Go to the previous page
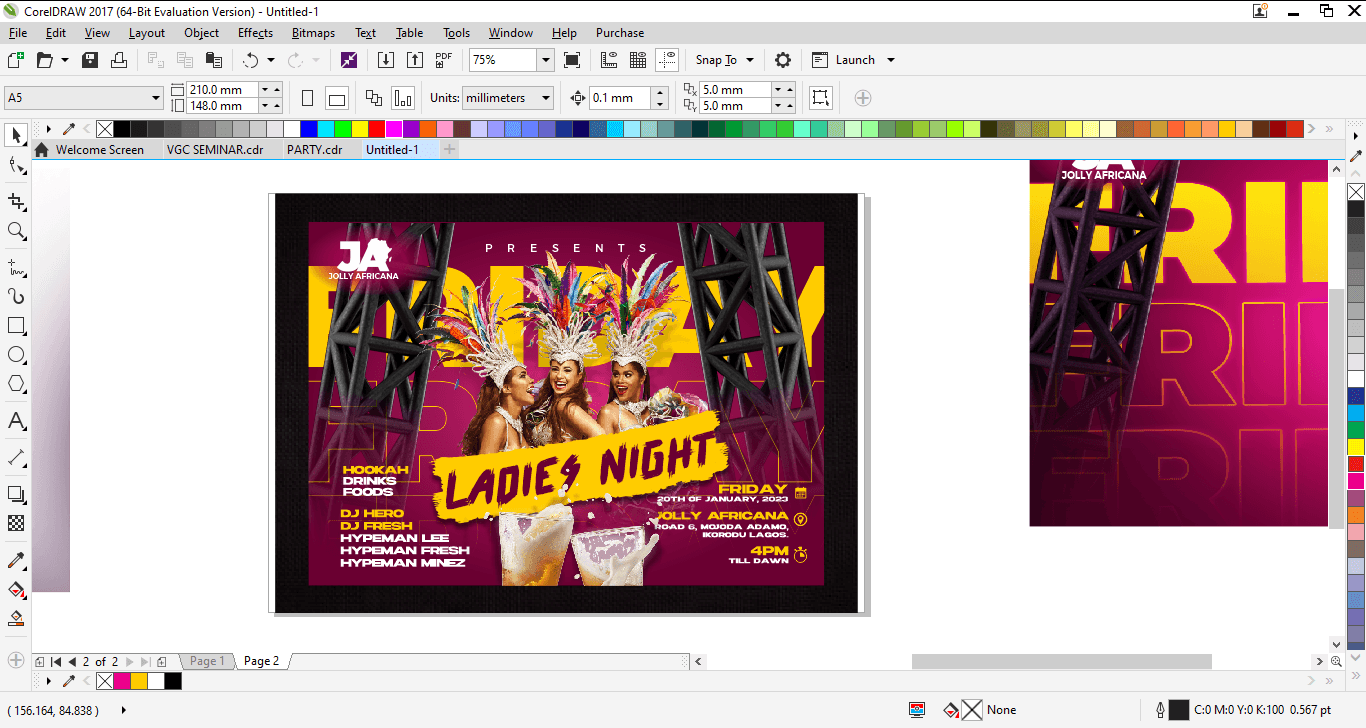The width and height of the screenshot is (1366, 728). coord(72,661)
